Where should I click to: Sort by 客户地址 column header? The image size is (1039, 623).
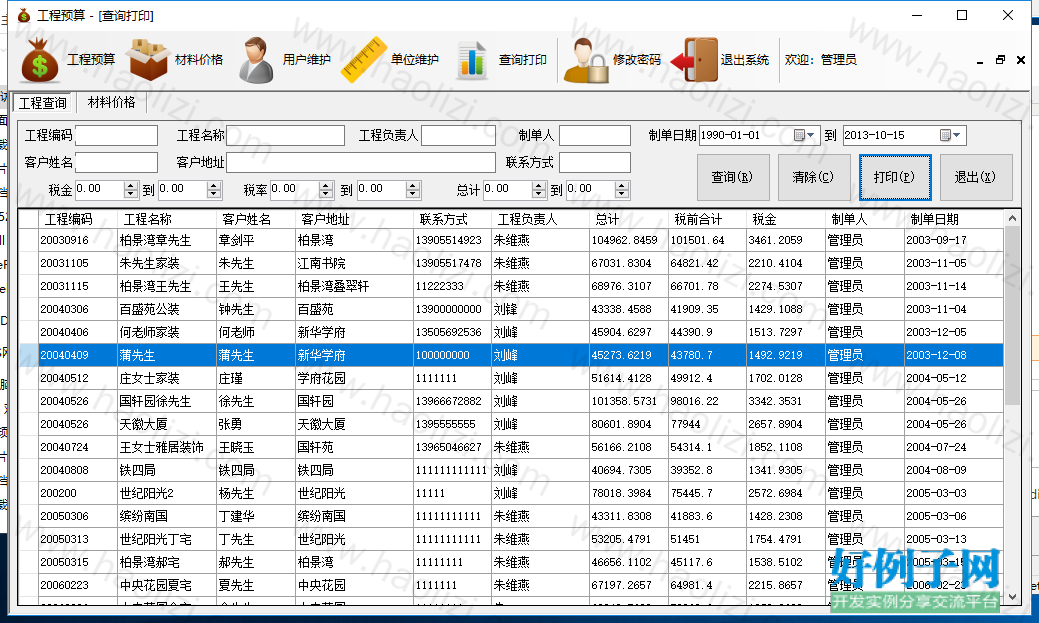click(354, 219)
